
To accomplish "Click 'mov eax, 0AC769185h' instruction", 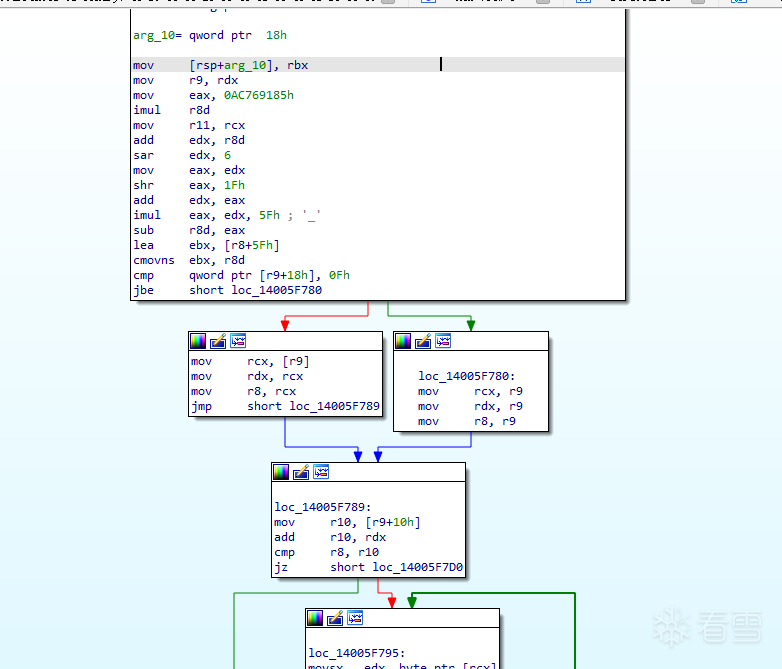I will [x=213, y=95].
